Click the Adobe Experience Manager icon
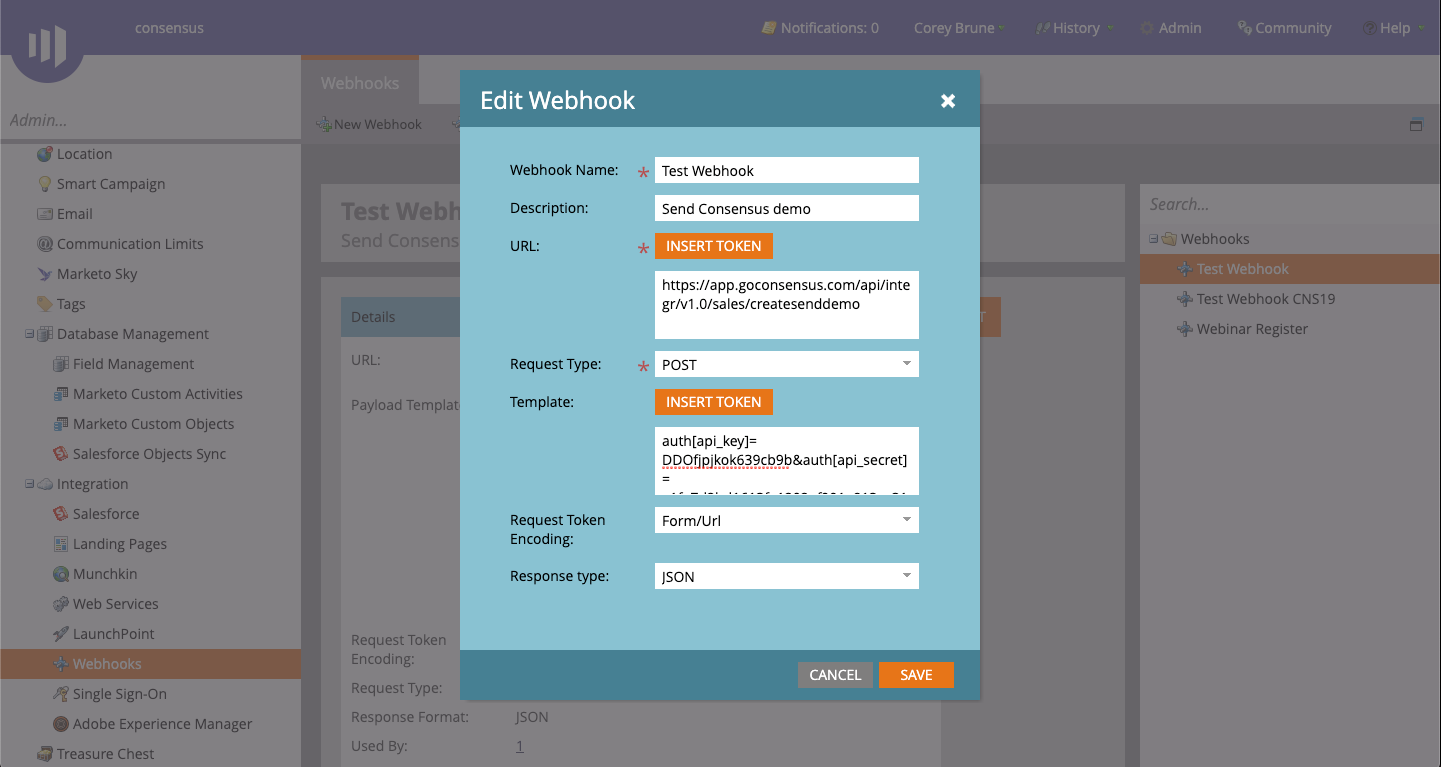1441x767 pixels. click(x=60, y=724)
